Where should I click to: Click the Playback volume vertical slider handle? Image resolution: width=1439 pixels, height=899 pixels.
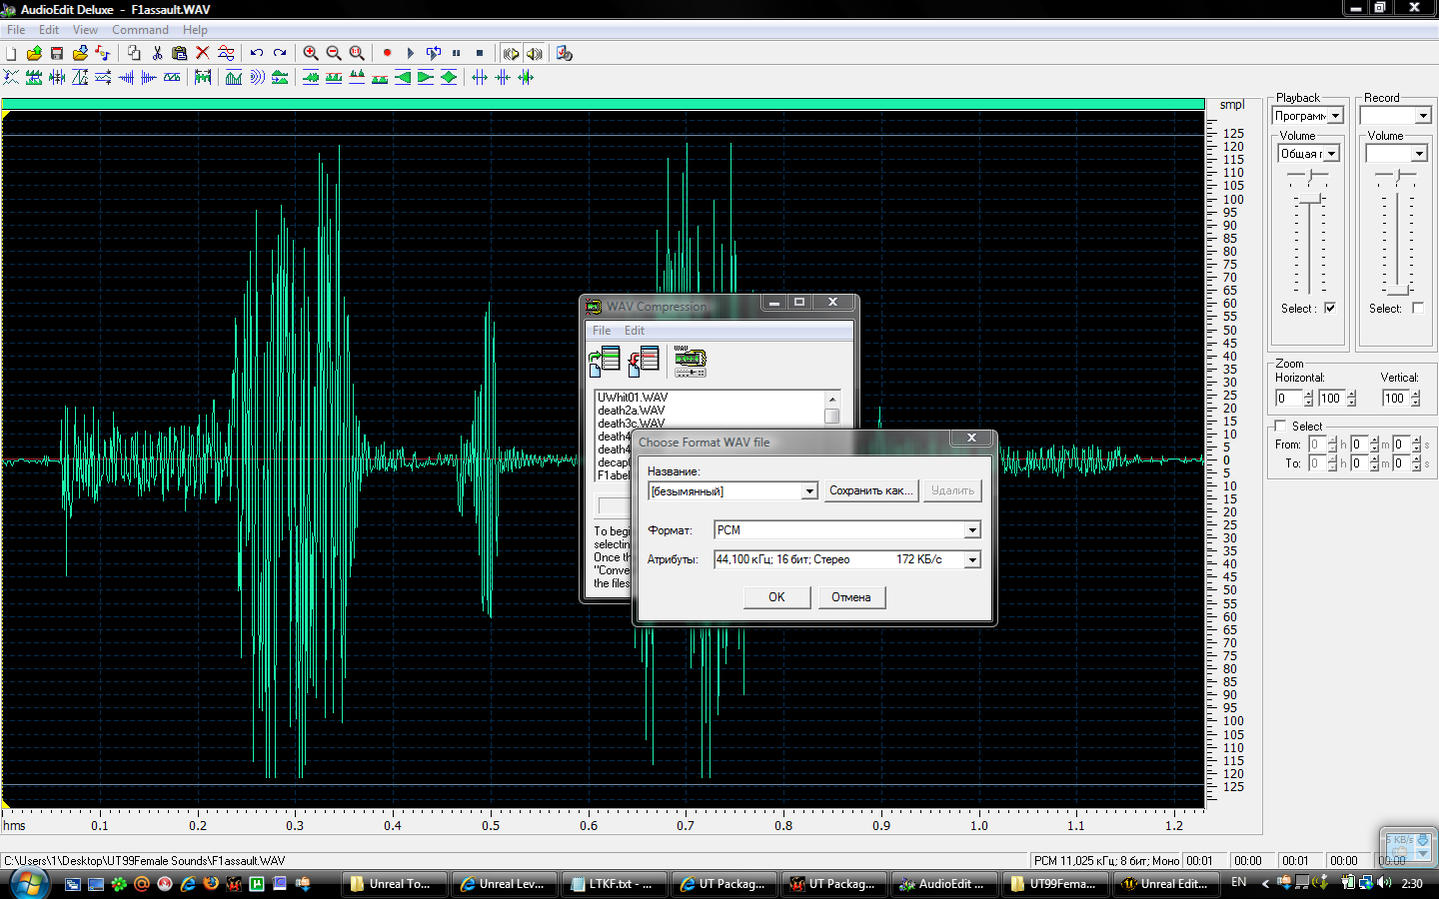(1308, 200)
